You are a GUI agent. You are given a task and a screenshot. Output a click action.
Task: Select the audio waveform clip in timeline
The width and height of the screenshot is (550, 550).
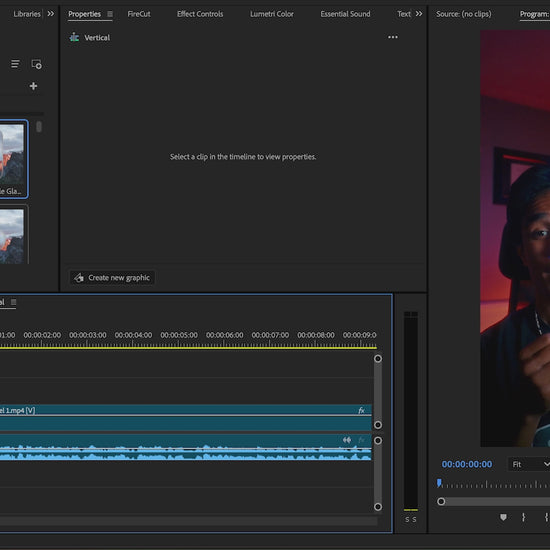tap(186, 447)
